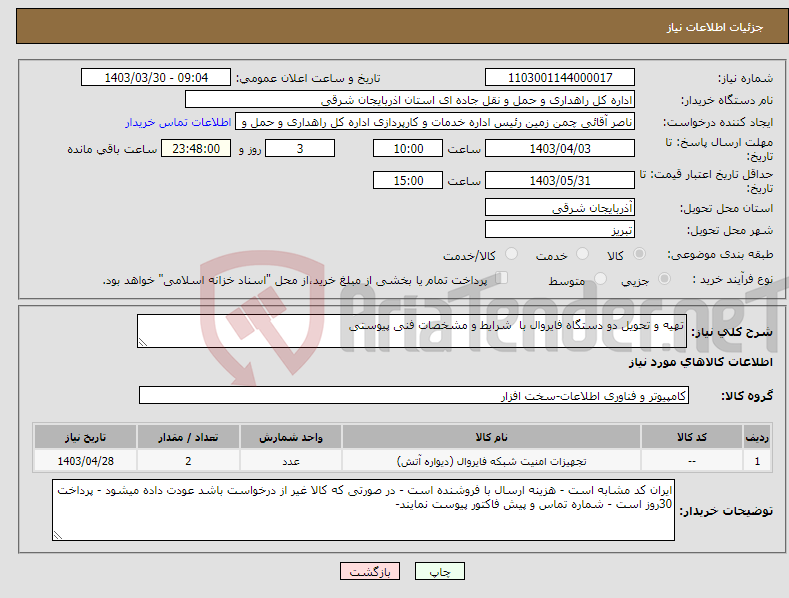Image resolution: width=789 pixels, height=598 pixels.
Task: Click the جزئیات اطلاعات نیاز header title
Action: pyautogui.click(x=715, y=27)
